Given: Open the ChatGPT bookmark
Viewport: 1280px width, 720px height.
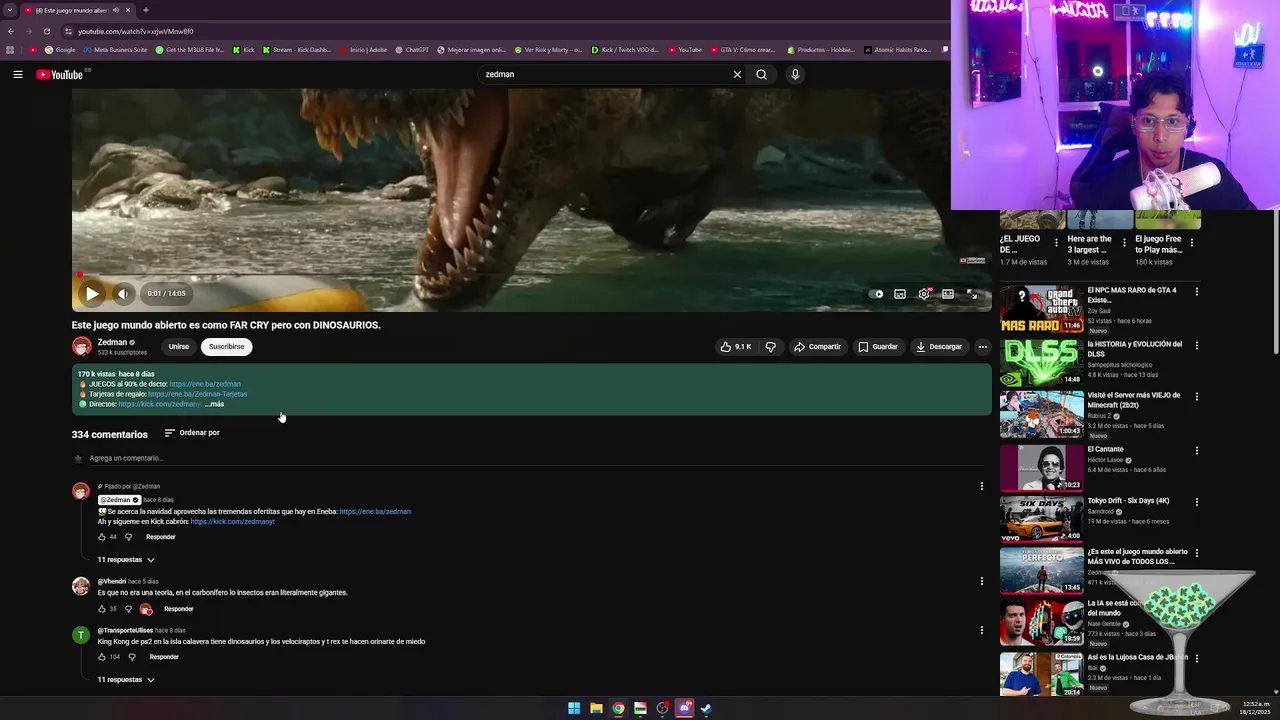Looking at the screenshot, I should click(412, 50).
